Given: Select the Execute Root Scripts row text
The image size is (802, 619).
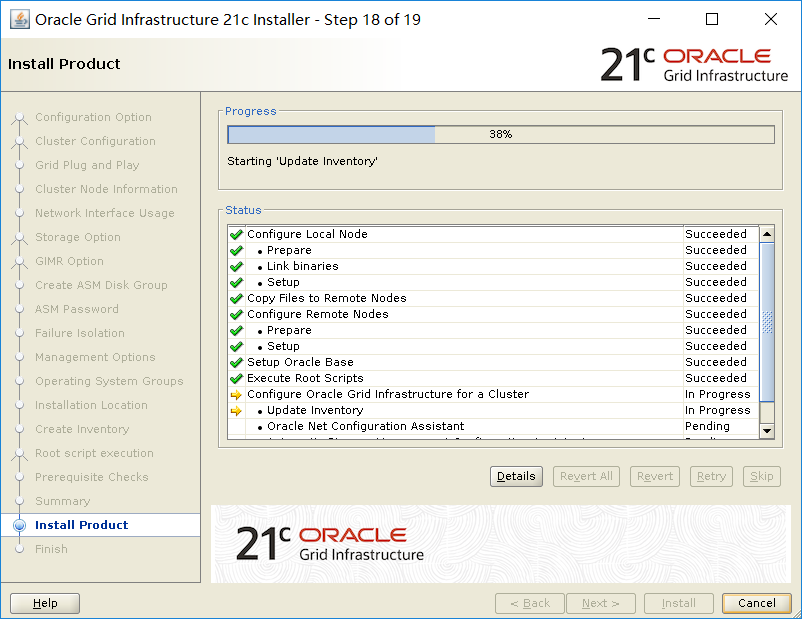Looking at the screenshot, I should tap(305, 378).
